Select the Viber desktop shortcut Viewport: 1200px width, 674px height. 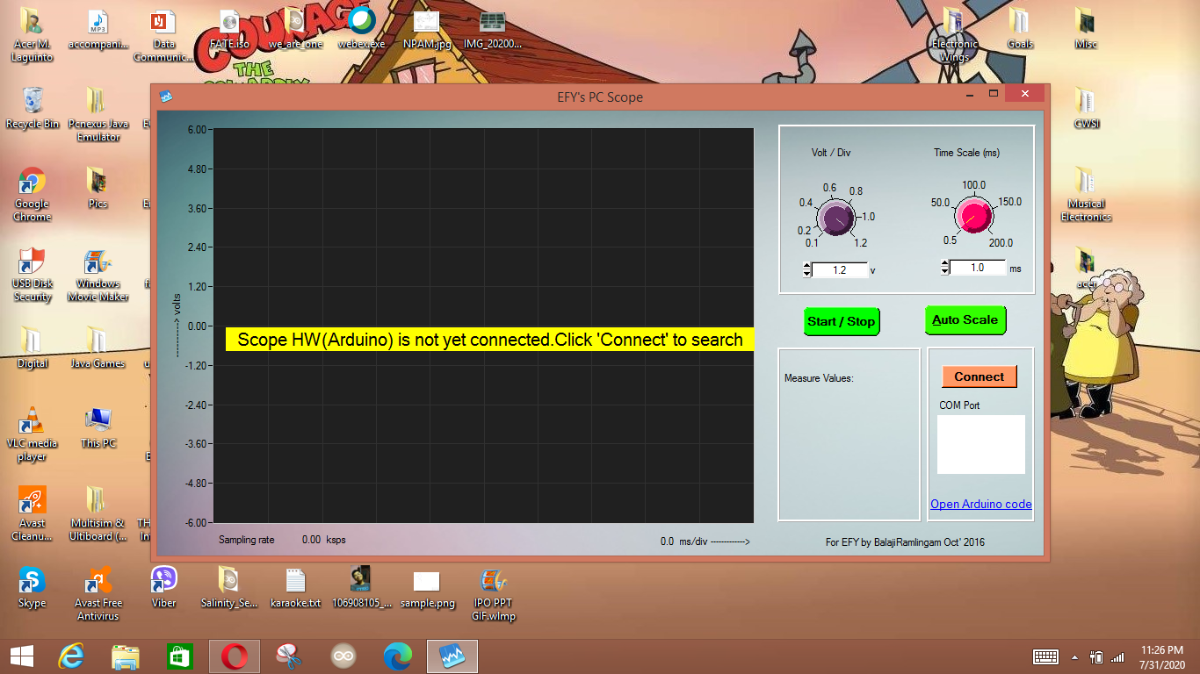[164, 587]
